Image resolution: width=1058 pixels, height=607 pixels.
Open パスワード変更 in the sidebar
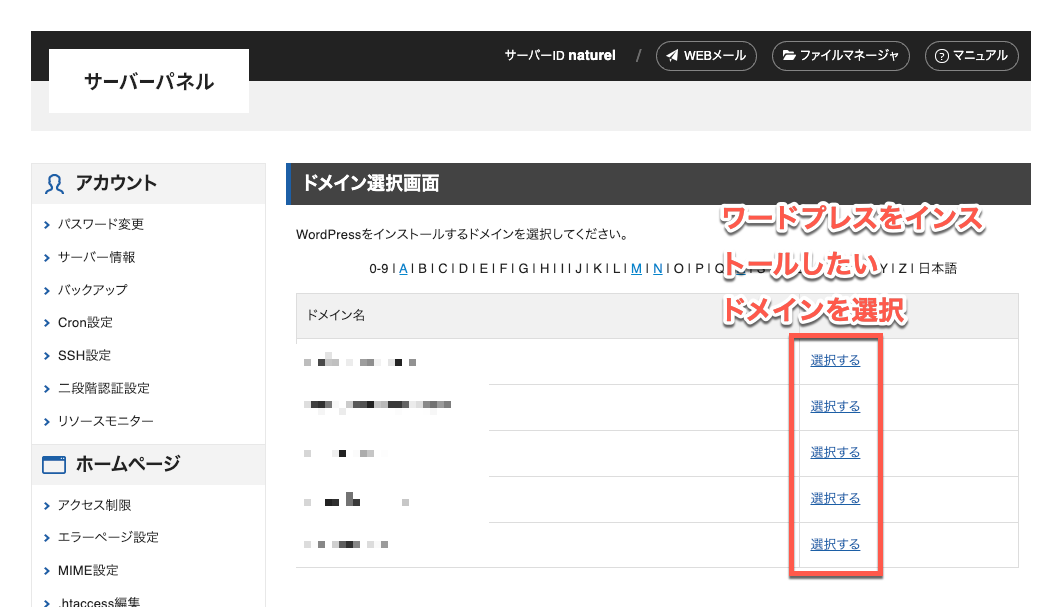point(100,224)
